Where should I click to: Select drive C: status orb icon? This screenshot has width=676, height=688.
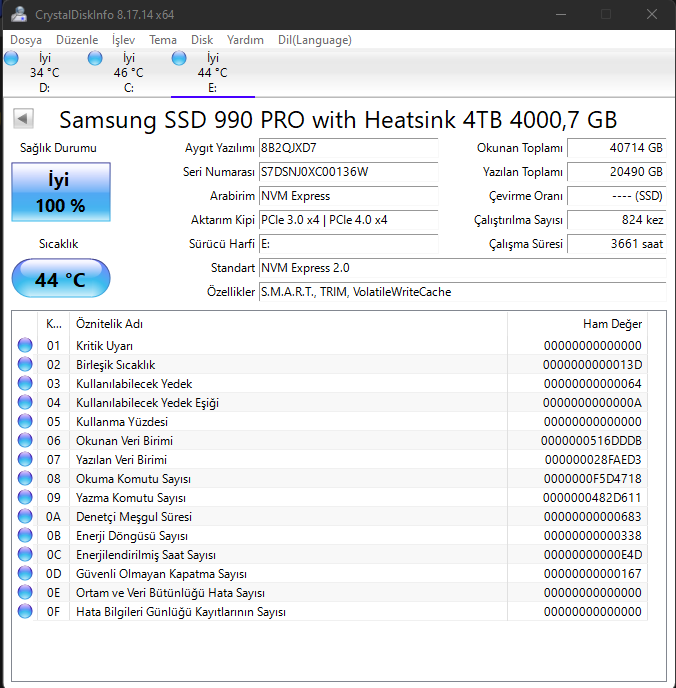click(x=95, y=59)
